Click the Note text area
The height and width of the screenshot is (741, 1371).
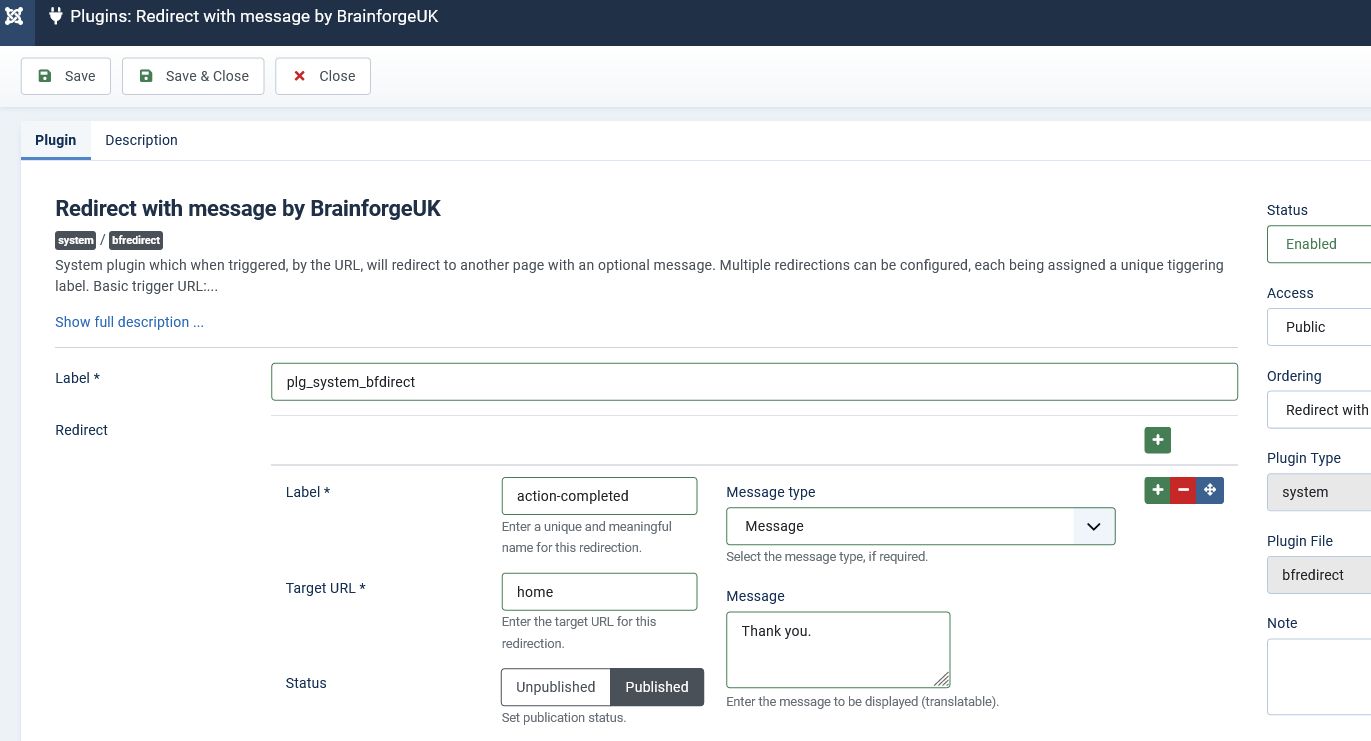[1318, 677]
